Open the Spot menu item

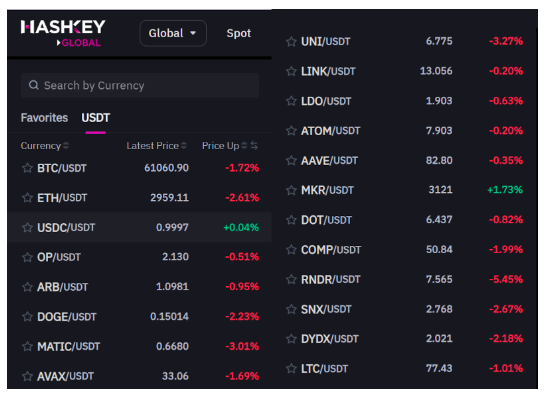coord(239,33)
